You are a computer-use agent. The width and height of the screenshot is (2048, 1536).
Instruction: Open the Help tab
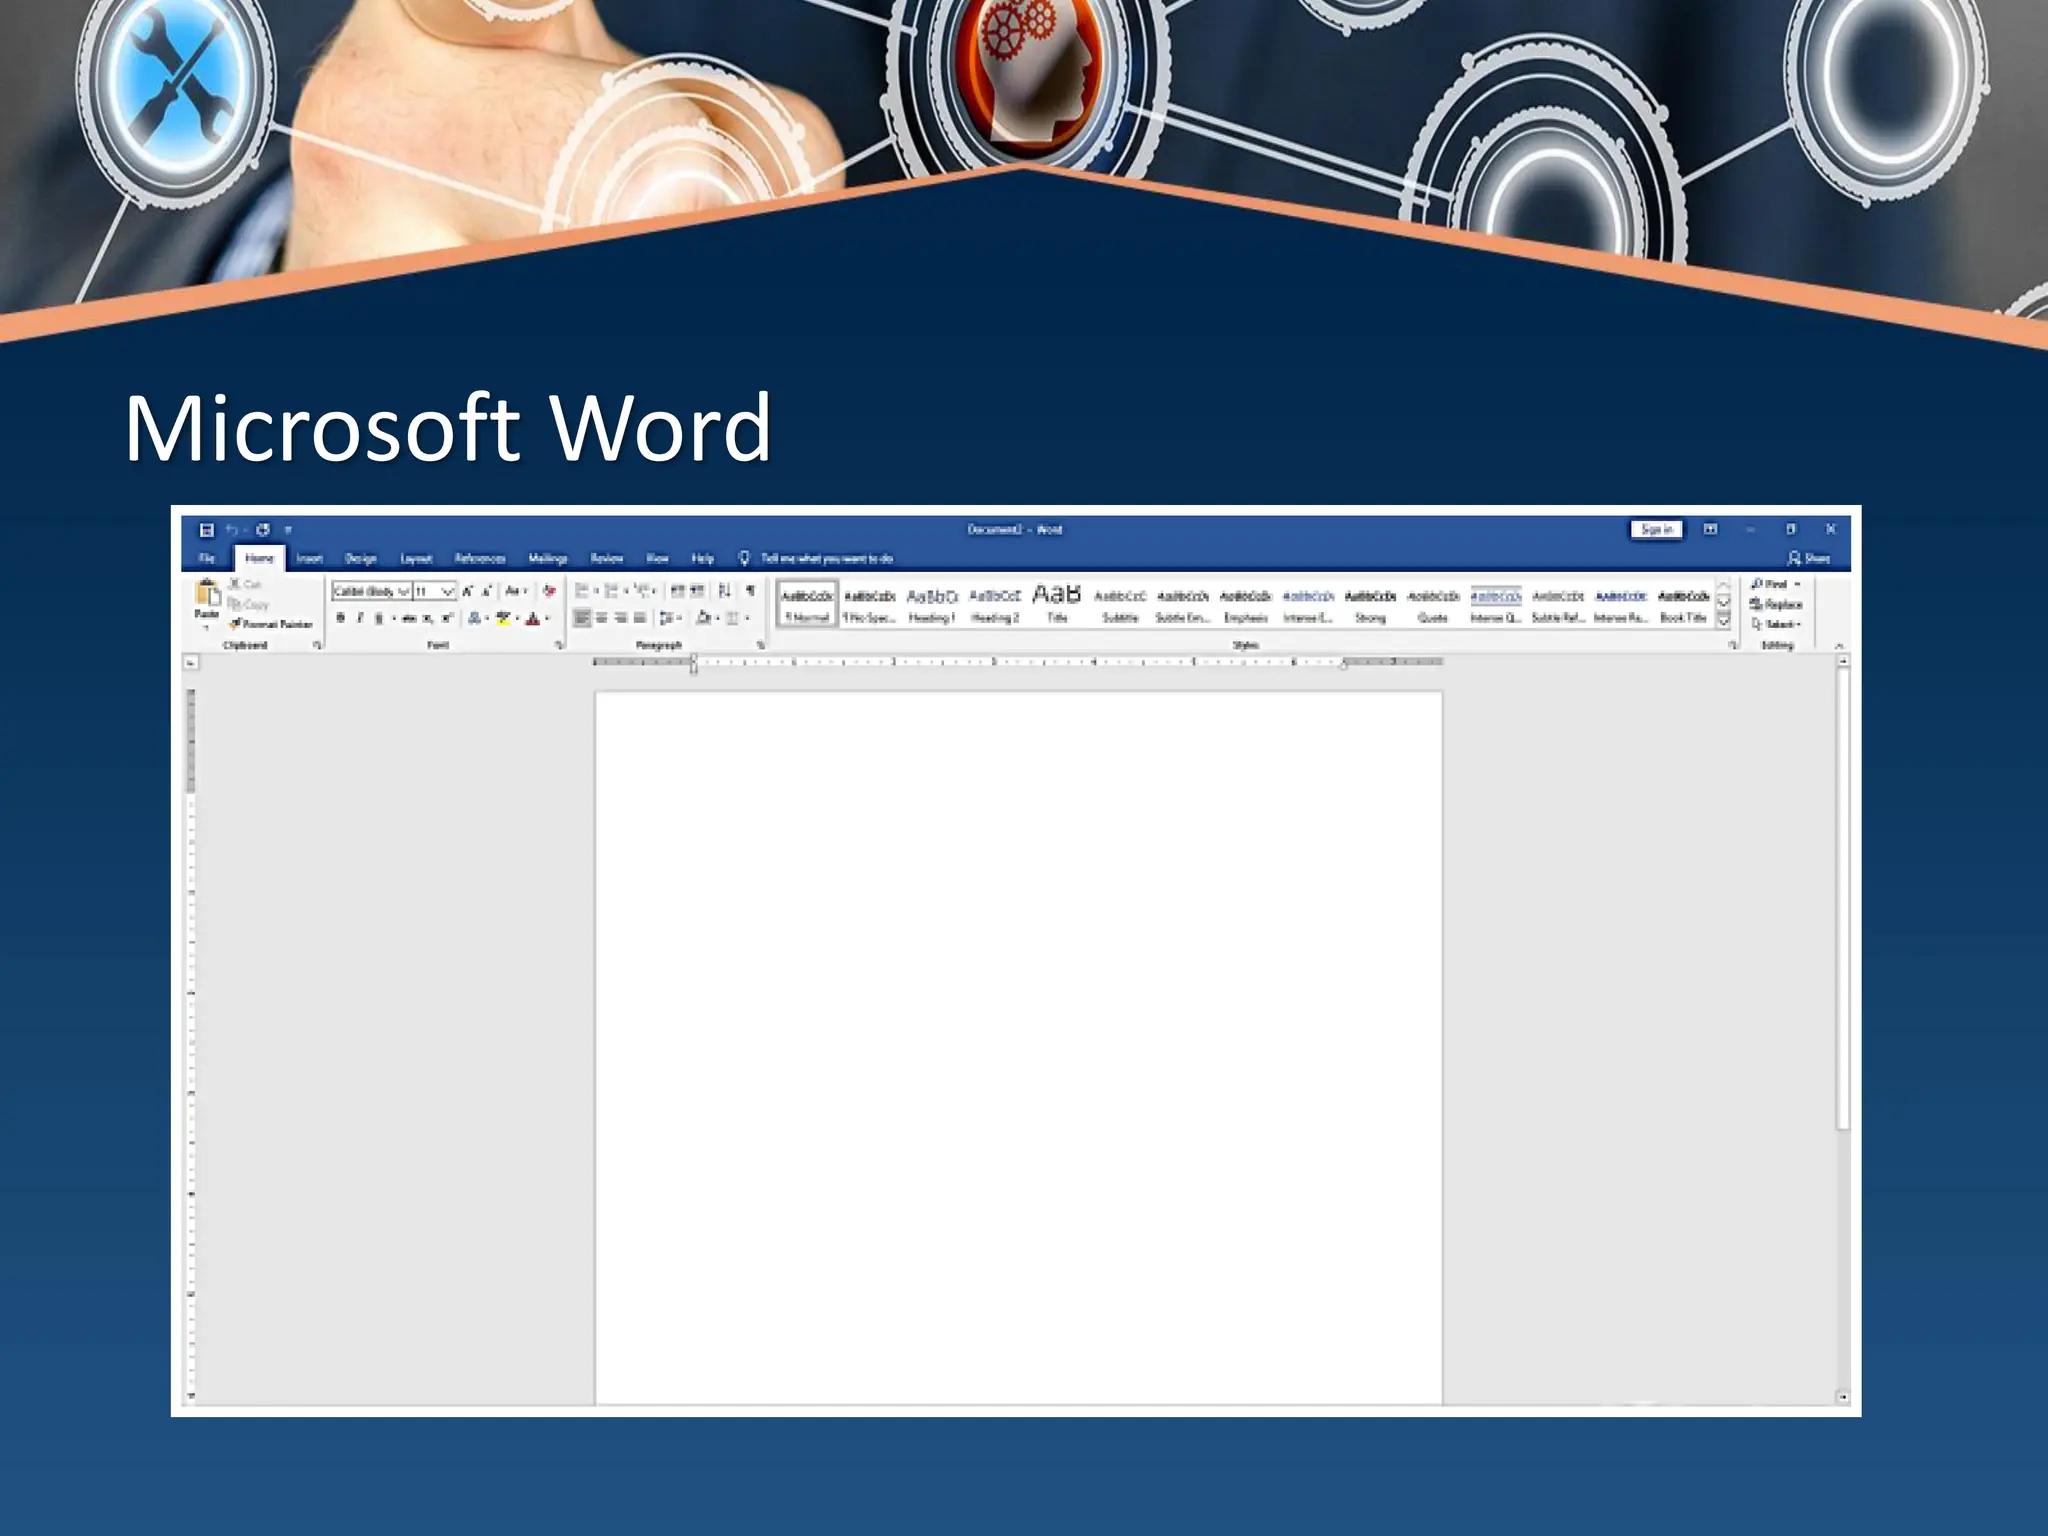(703, 558)
